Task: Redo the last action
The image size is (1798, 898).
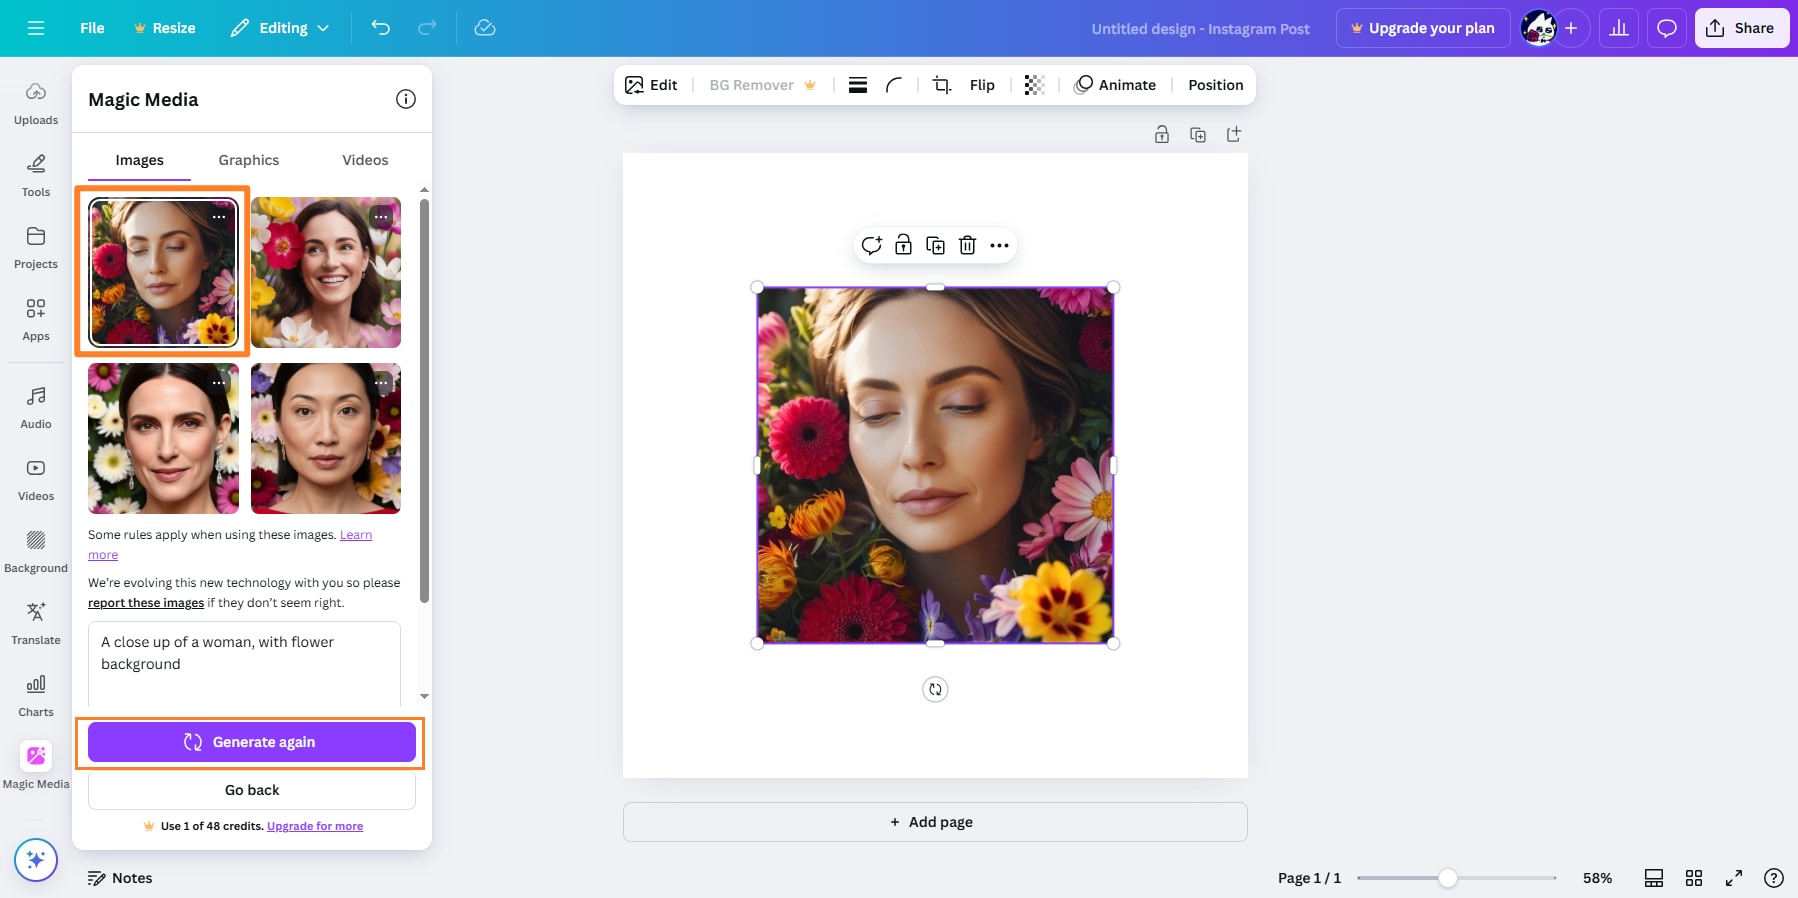Action: point(427,28)
